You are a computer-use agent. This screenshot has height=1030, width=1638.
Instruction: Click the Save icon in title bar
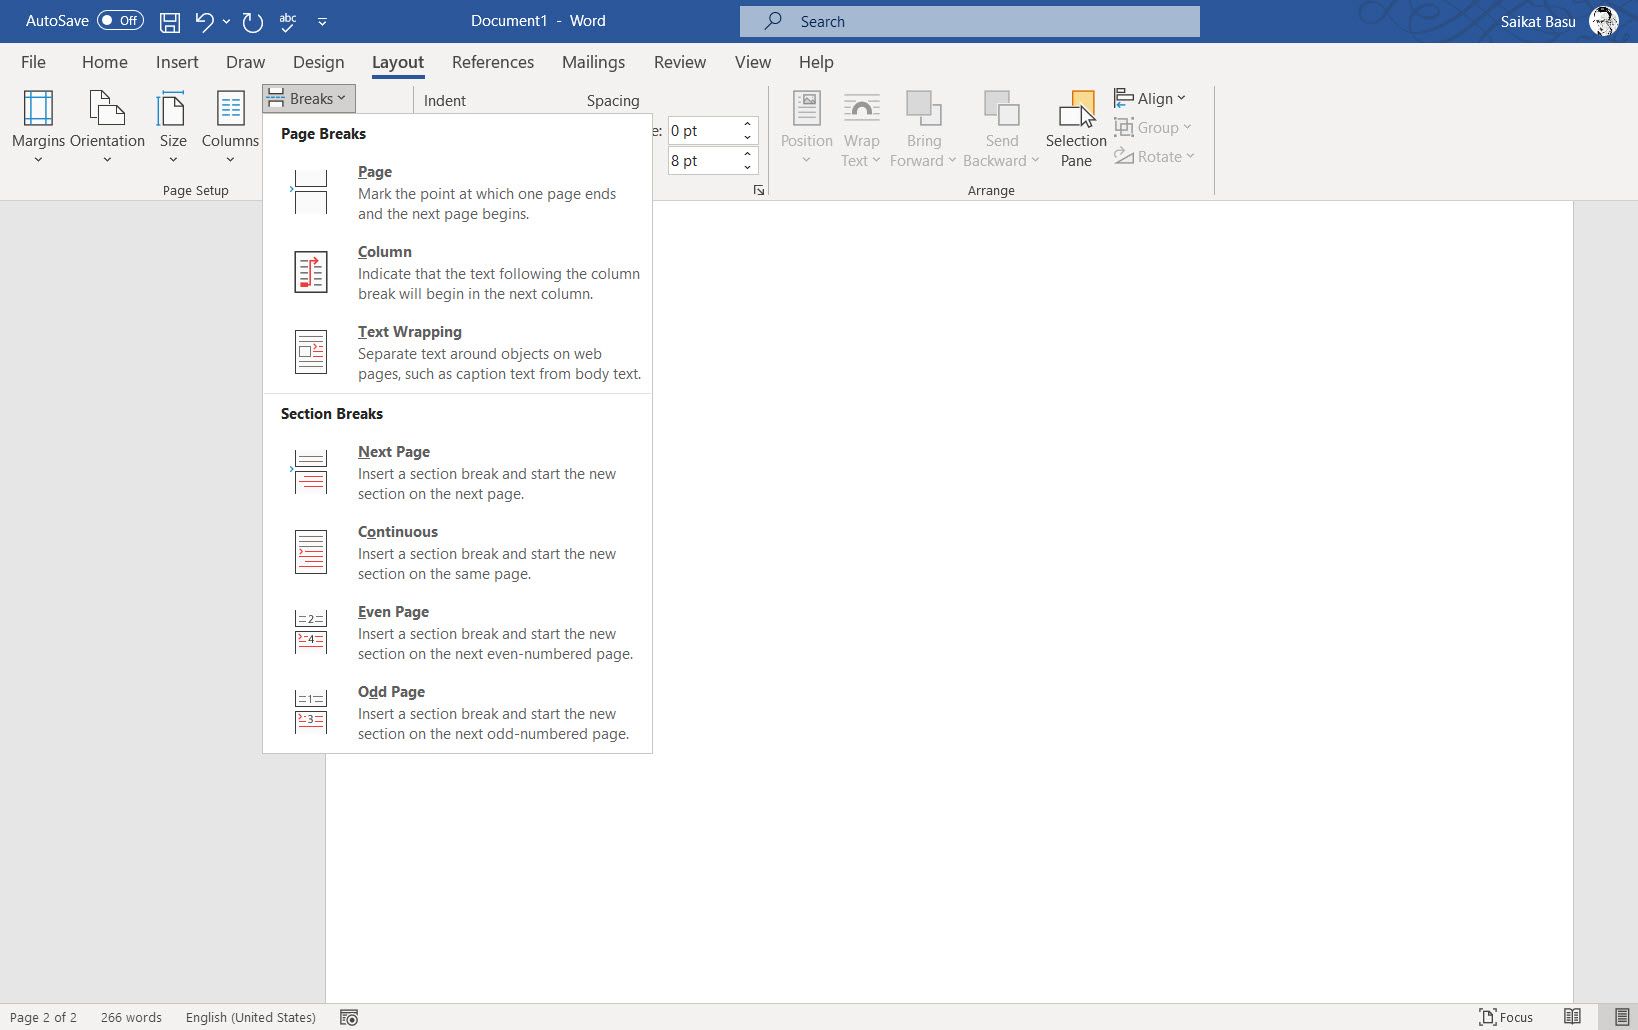(x=170, y=21)
